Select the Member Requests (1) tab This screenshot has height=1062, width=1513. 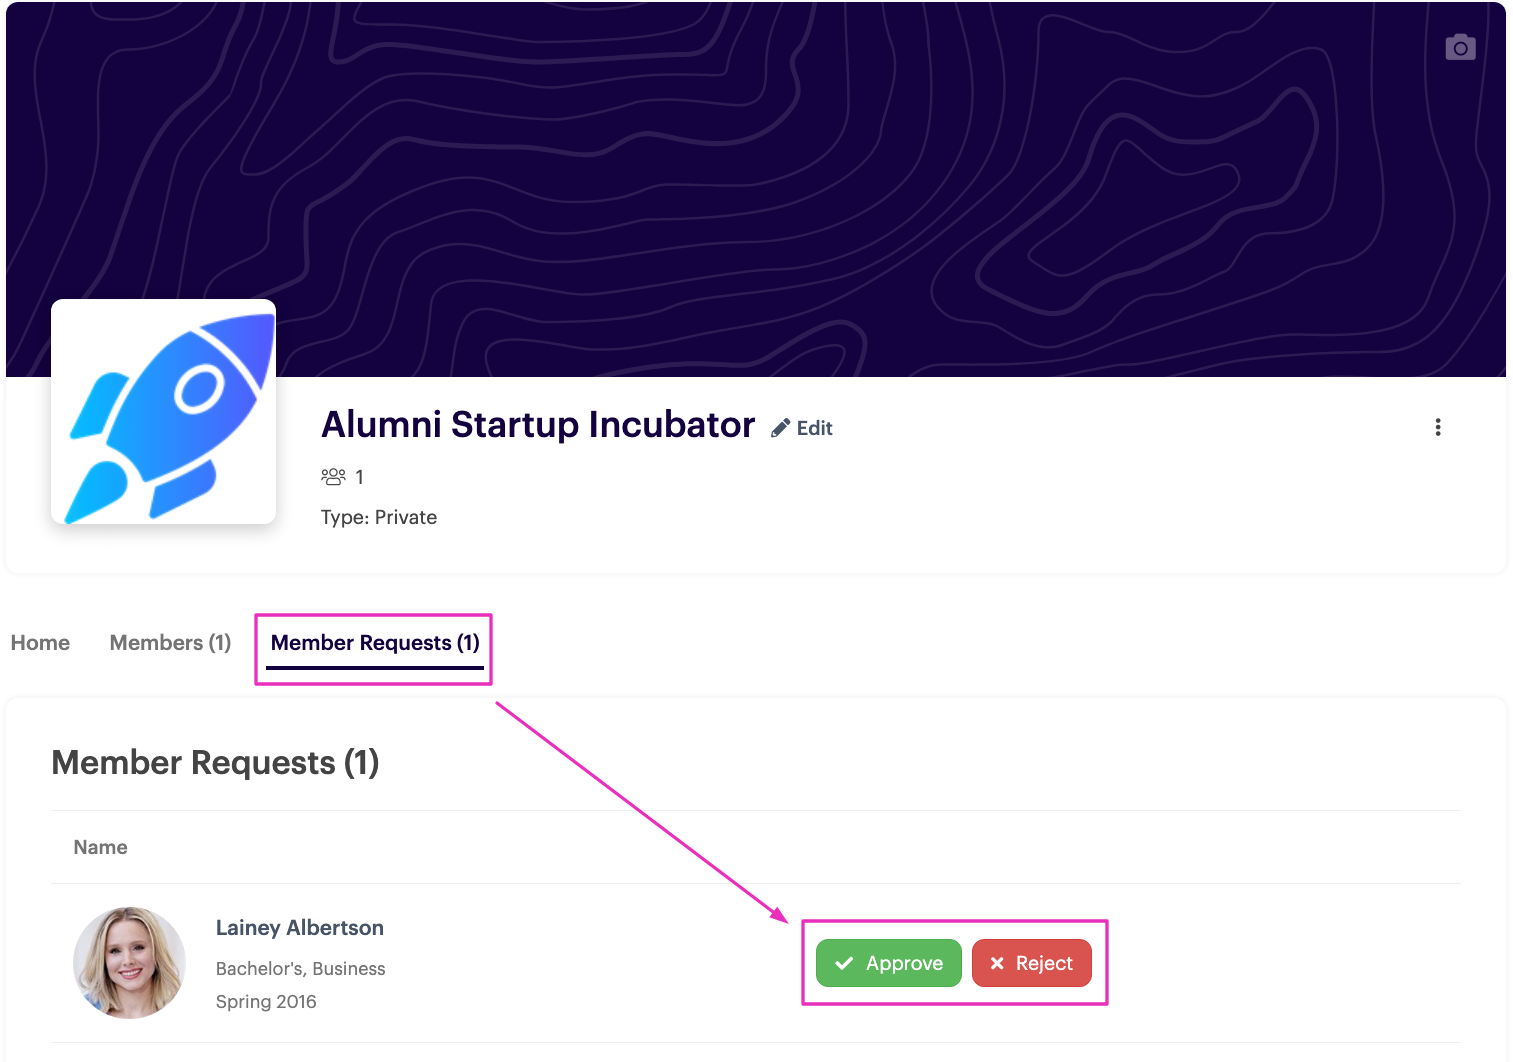(375, 643)
